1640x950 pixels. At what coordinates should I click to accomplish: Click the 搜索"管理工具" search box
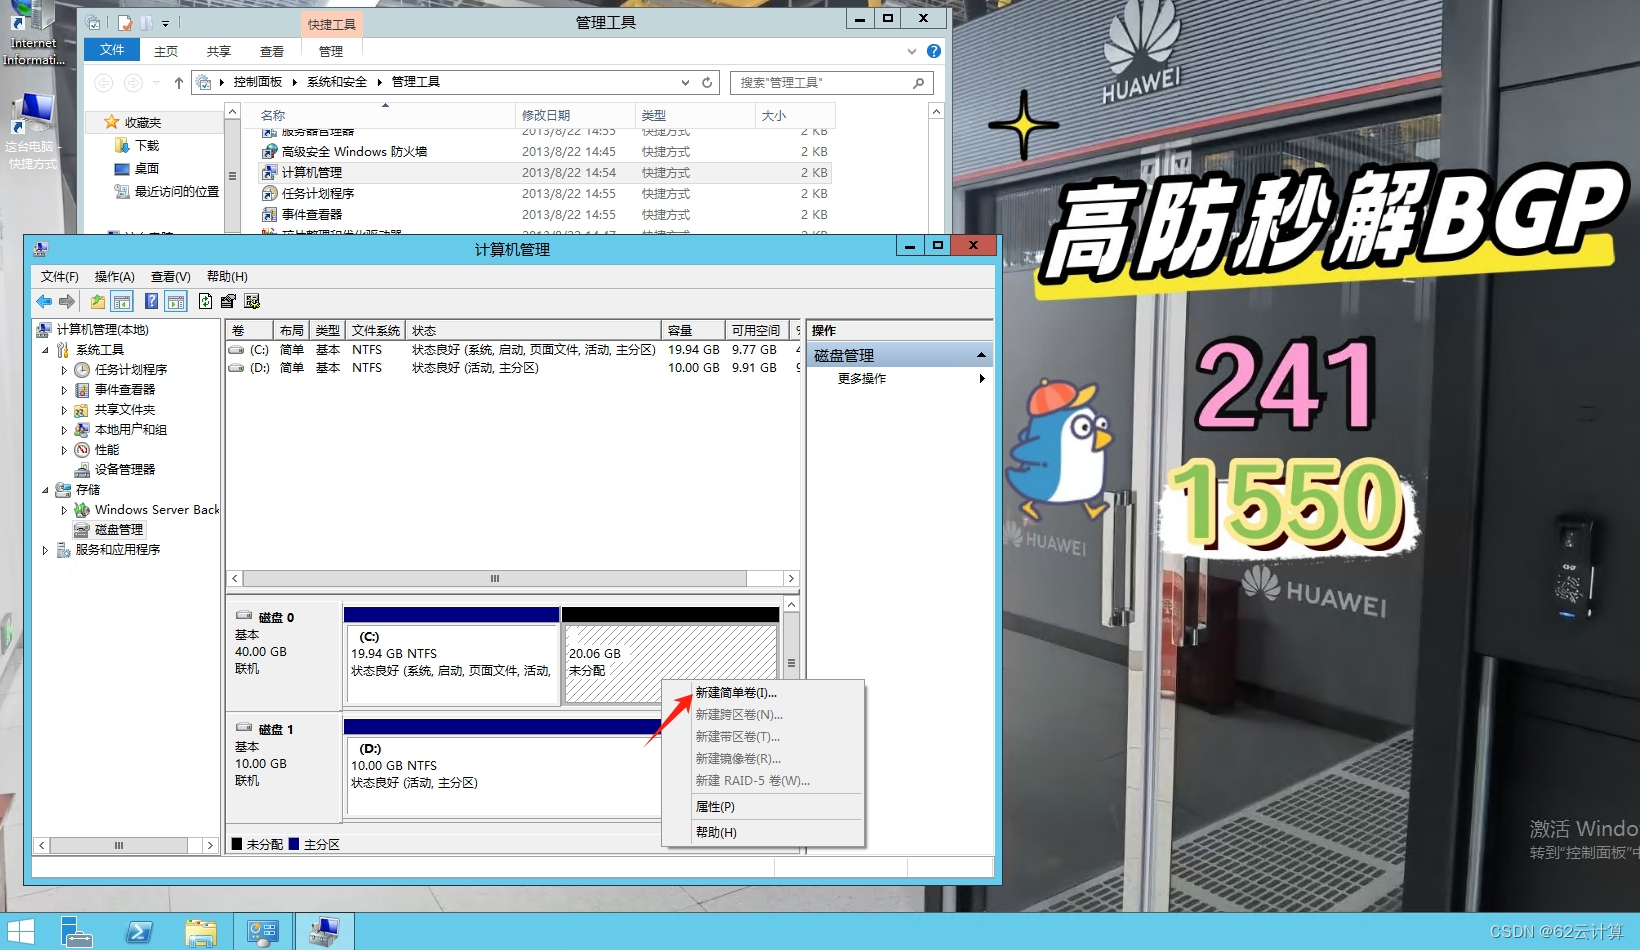[832, 83]
